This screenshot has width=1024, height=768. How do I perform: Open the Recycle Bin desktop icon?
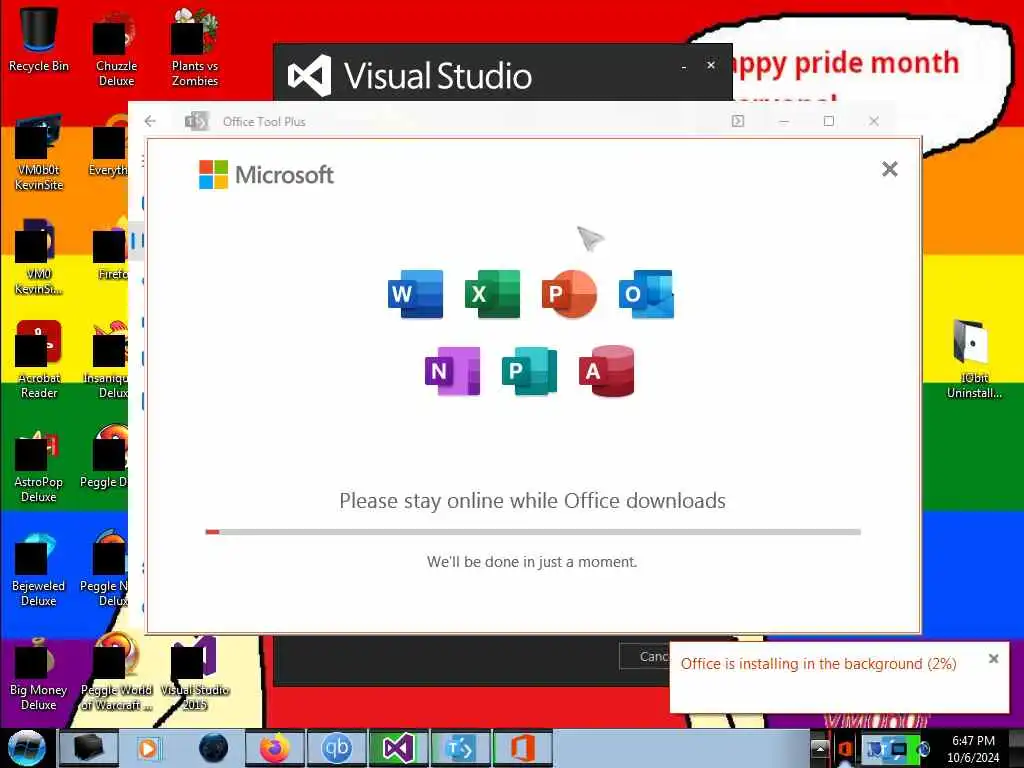[x=39, y=39]
